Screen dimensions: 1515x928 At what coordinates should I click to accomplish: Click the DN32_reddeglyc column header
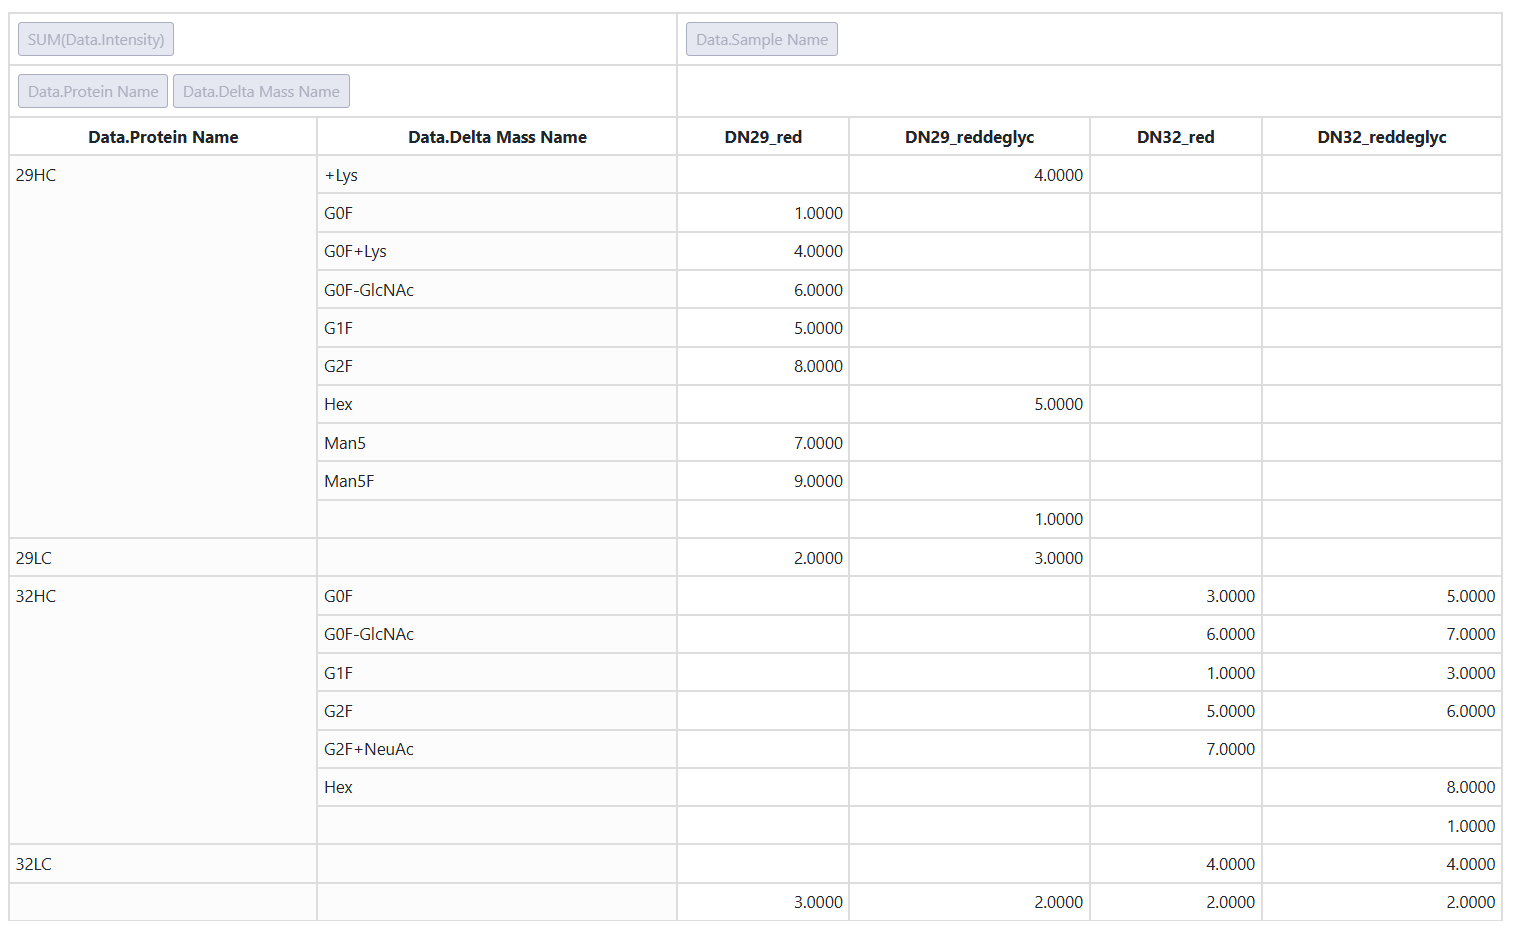point(1382,137)
